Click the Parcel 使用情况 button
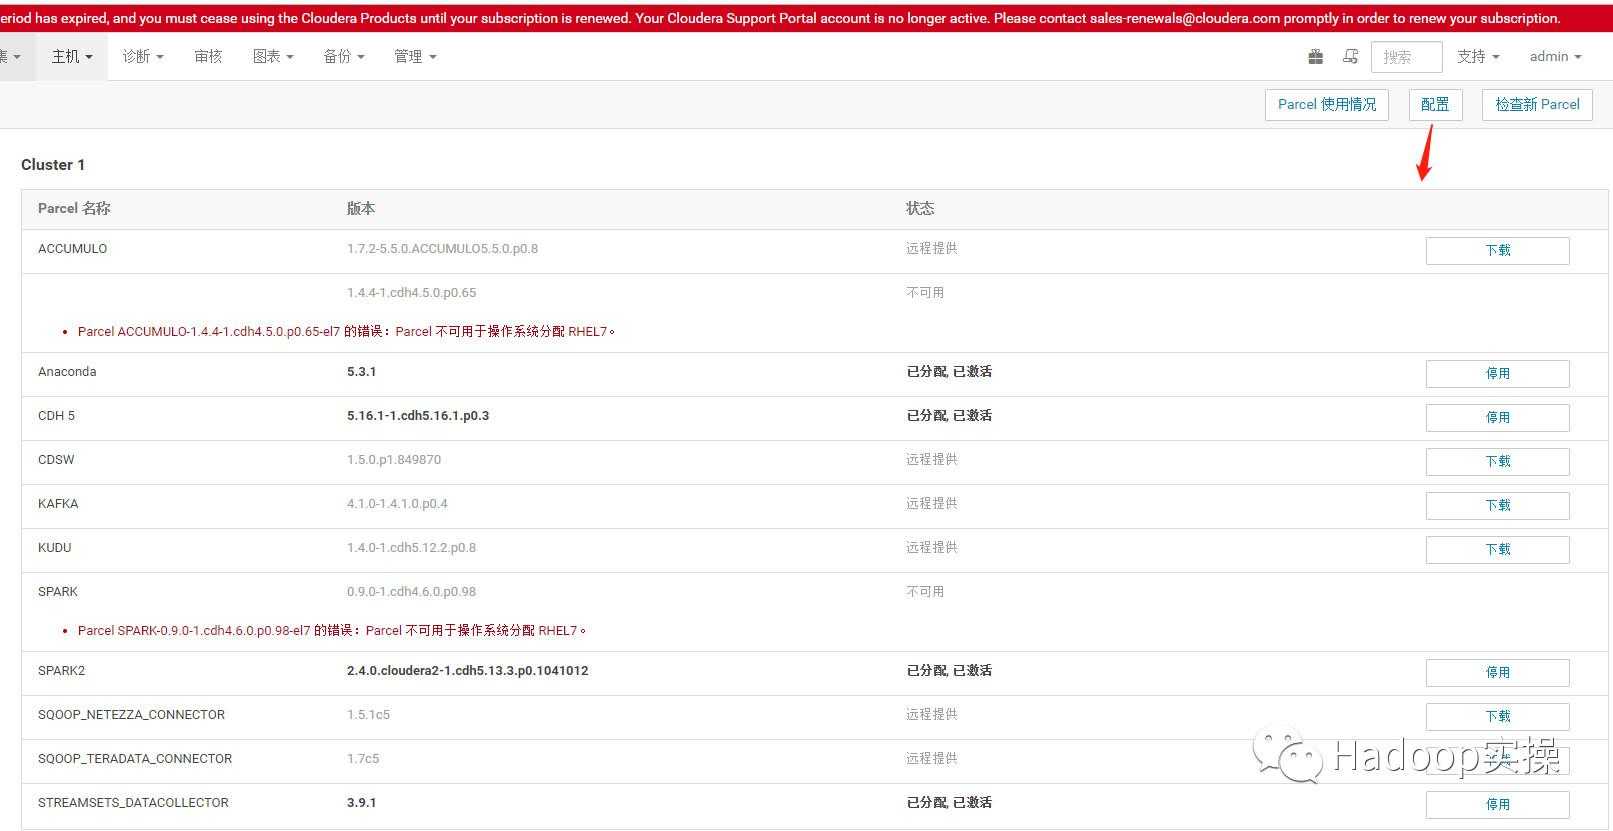This screenshot has height=831, width=1613. (x=1327, y=104)
